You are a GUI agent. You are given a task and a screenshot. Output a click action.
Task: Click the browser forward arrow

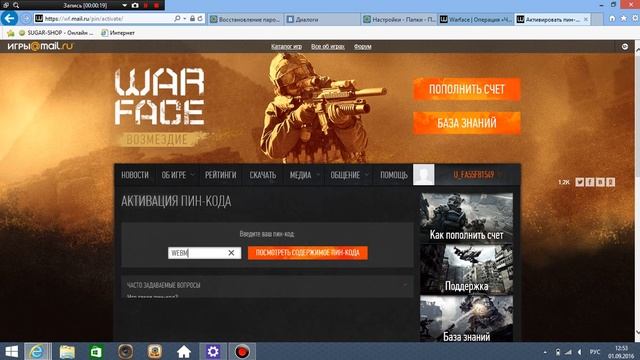(x=26, y=19)
